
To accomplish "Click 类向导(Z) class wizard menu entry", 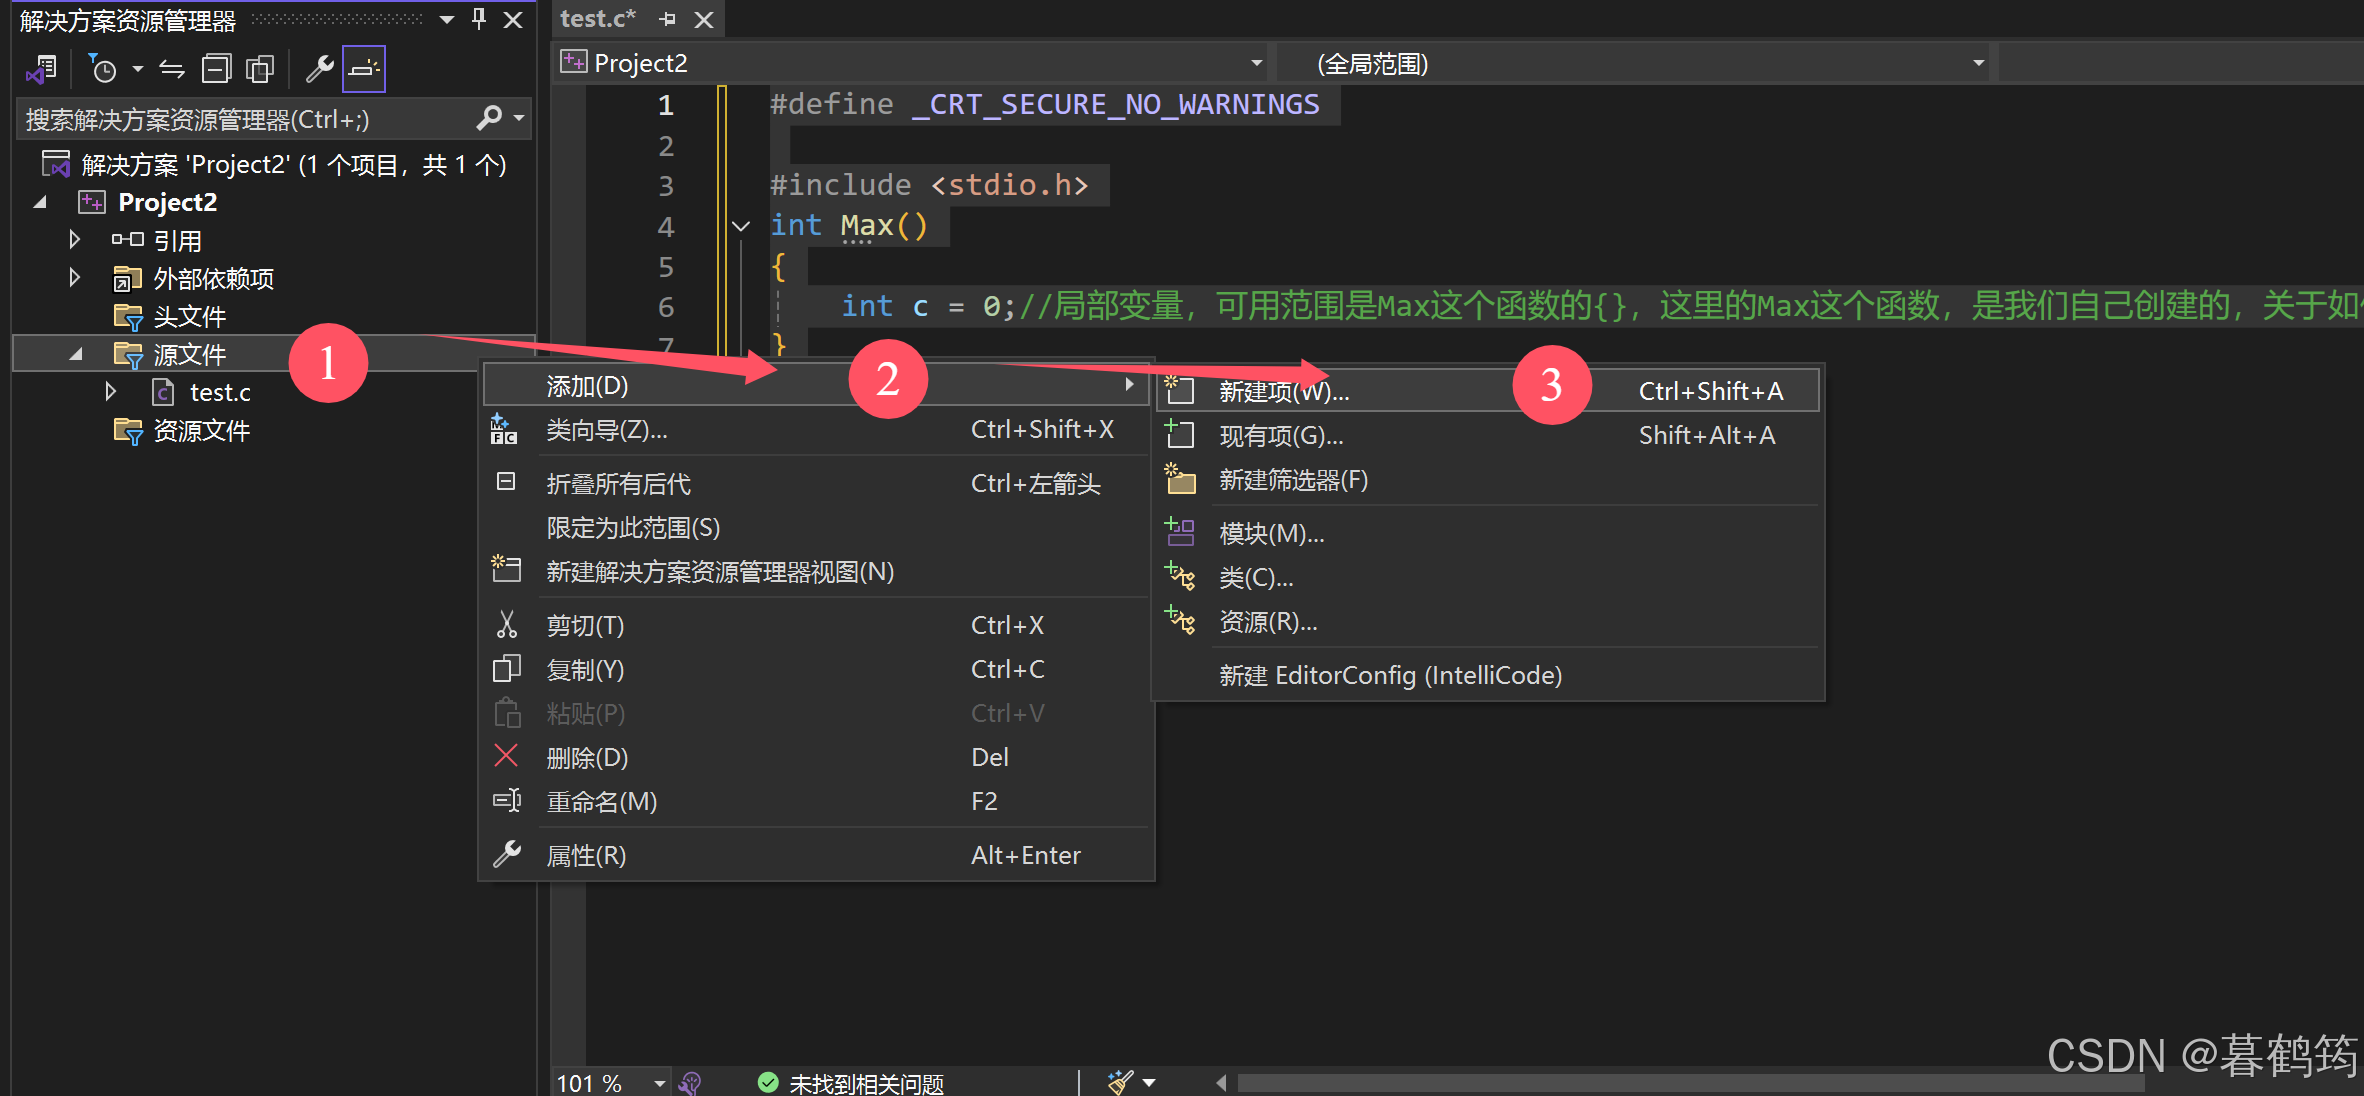I will [606, 430].
